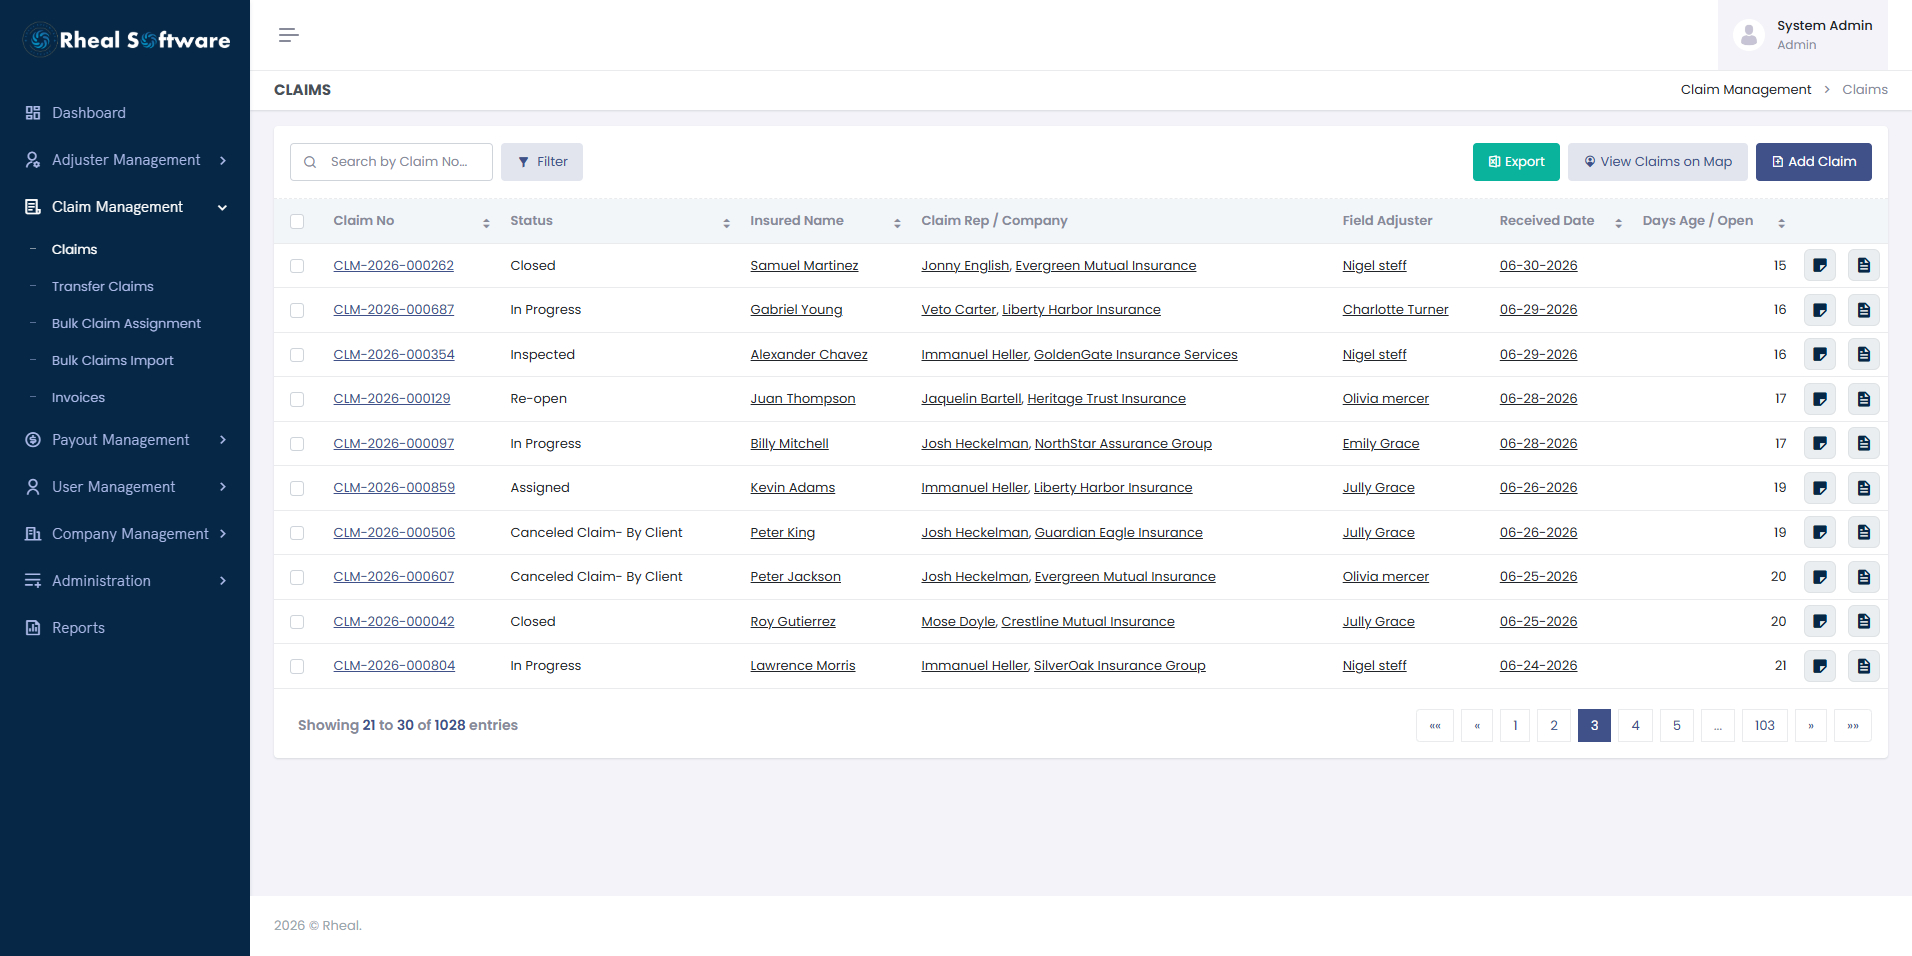Toggle the sidebar hamburger menu icon

[x=289, y=35]
